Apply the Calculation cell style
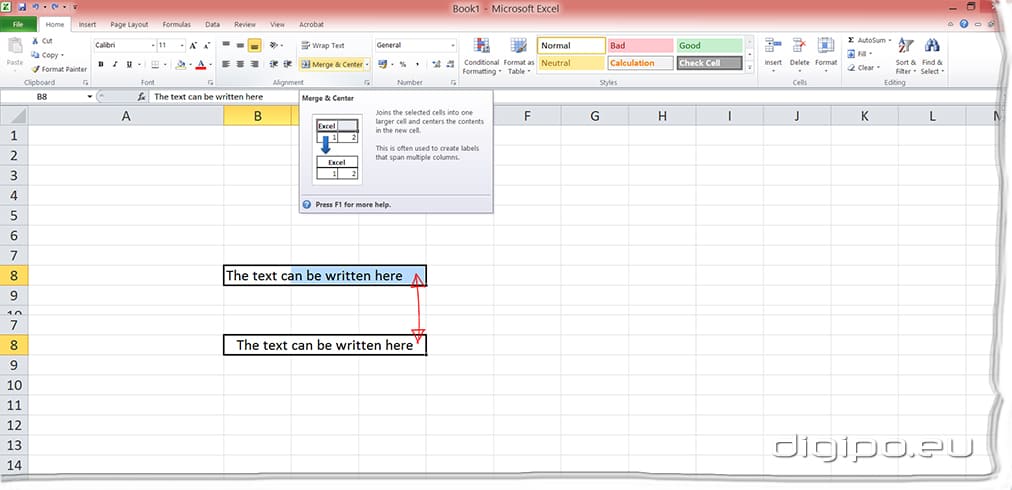The image size is (1012, 490). (640, 63)
